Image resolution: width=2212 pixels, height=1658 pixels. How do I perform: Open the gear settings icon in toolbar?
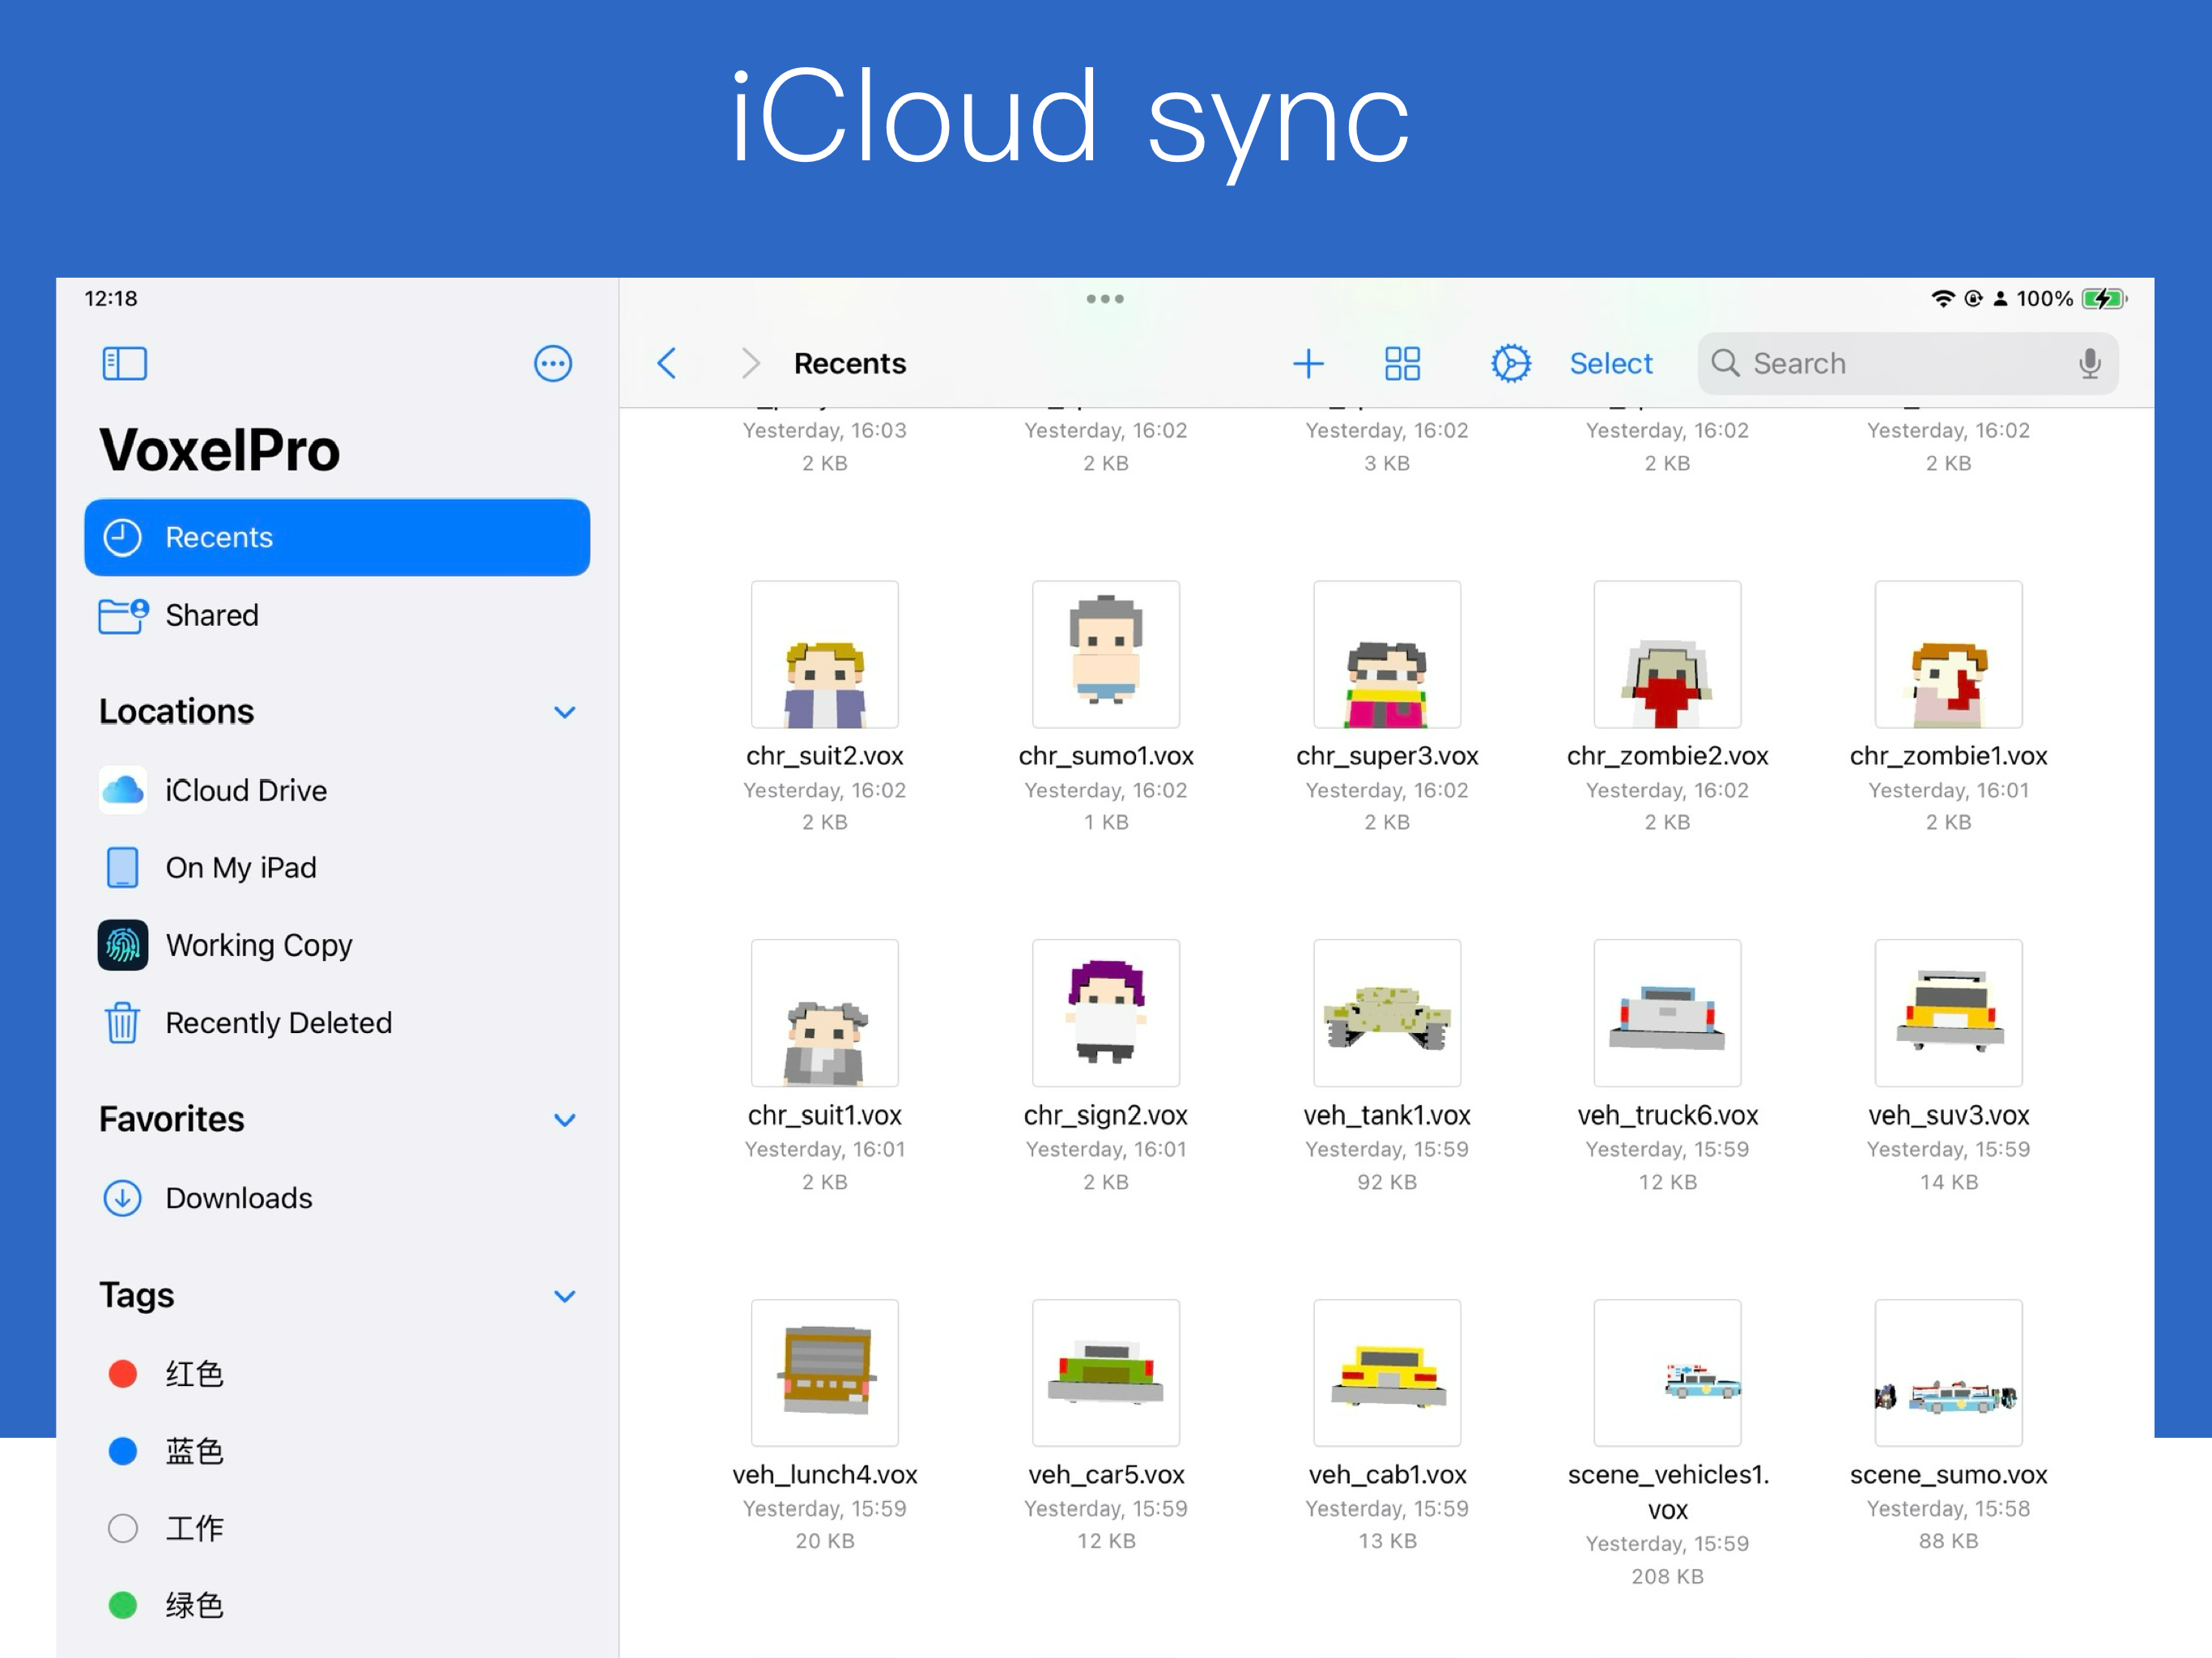click(x=1510, y=363)
